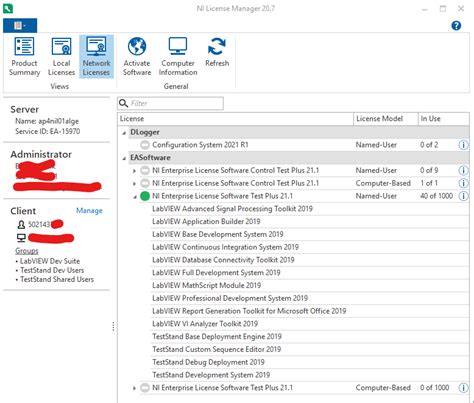Viewport: 474px width, 403px height.
Task: Open the blue application menu button
Action: pos(20,25)
